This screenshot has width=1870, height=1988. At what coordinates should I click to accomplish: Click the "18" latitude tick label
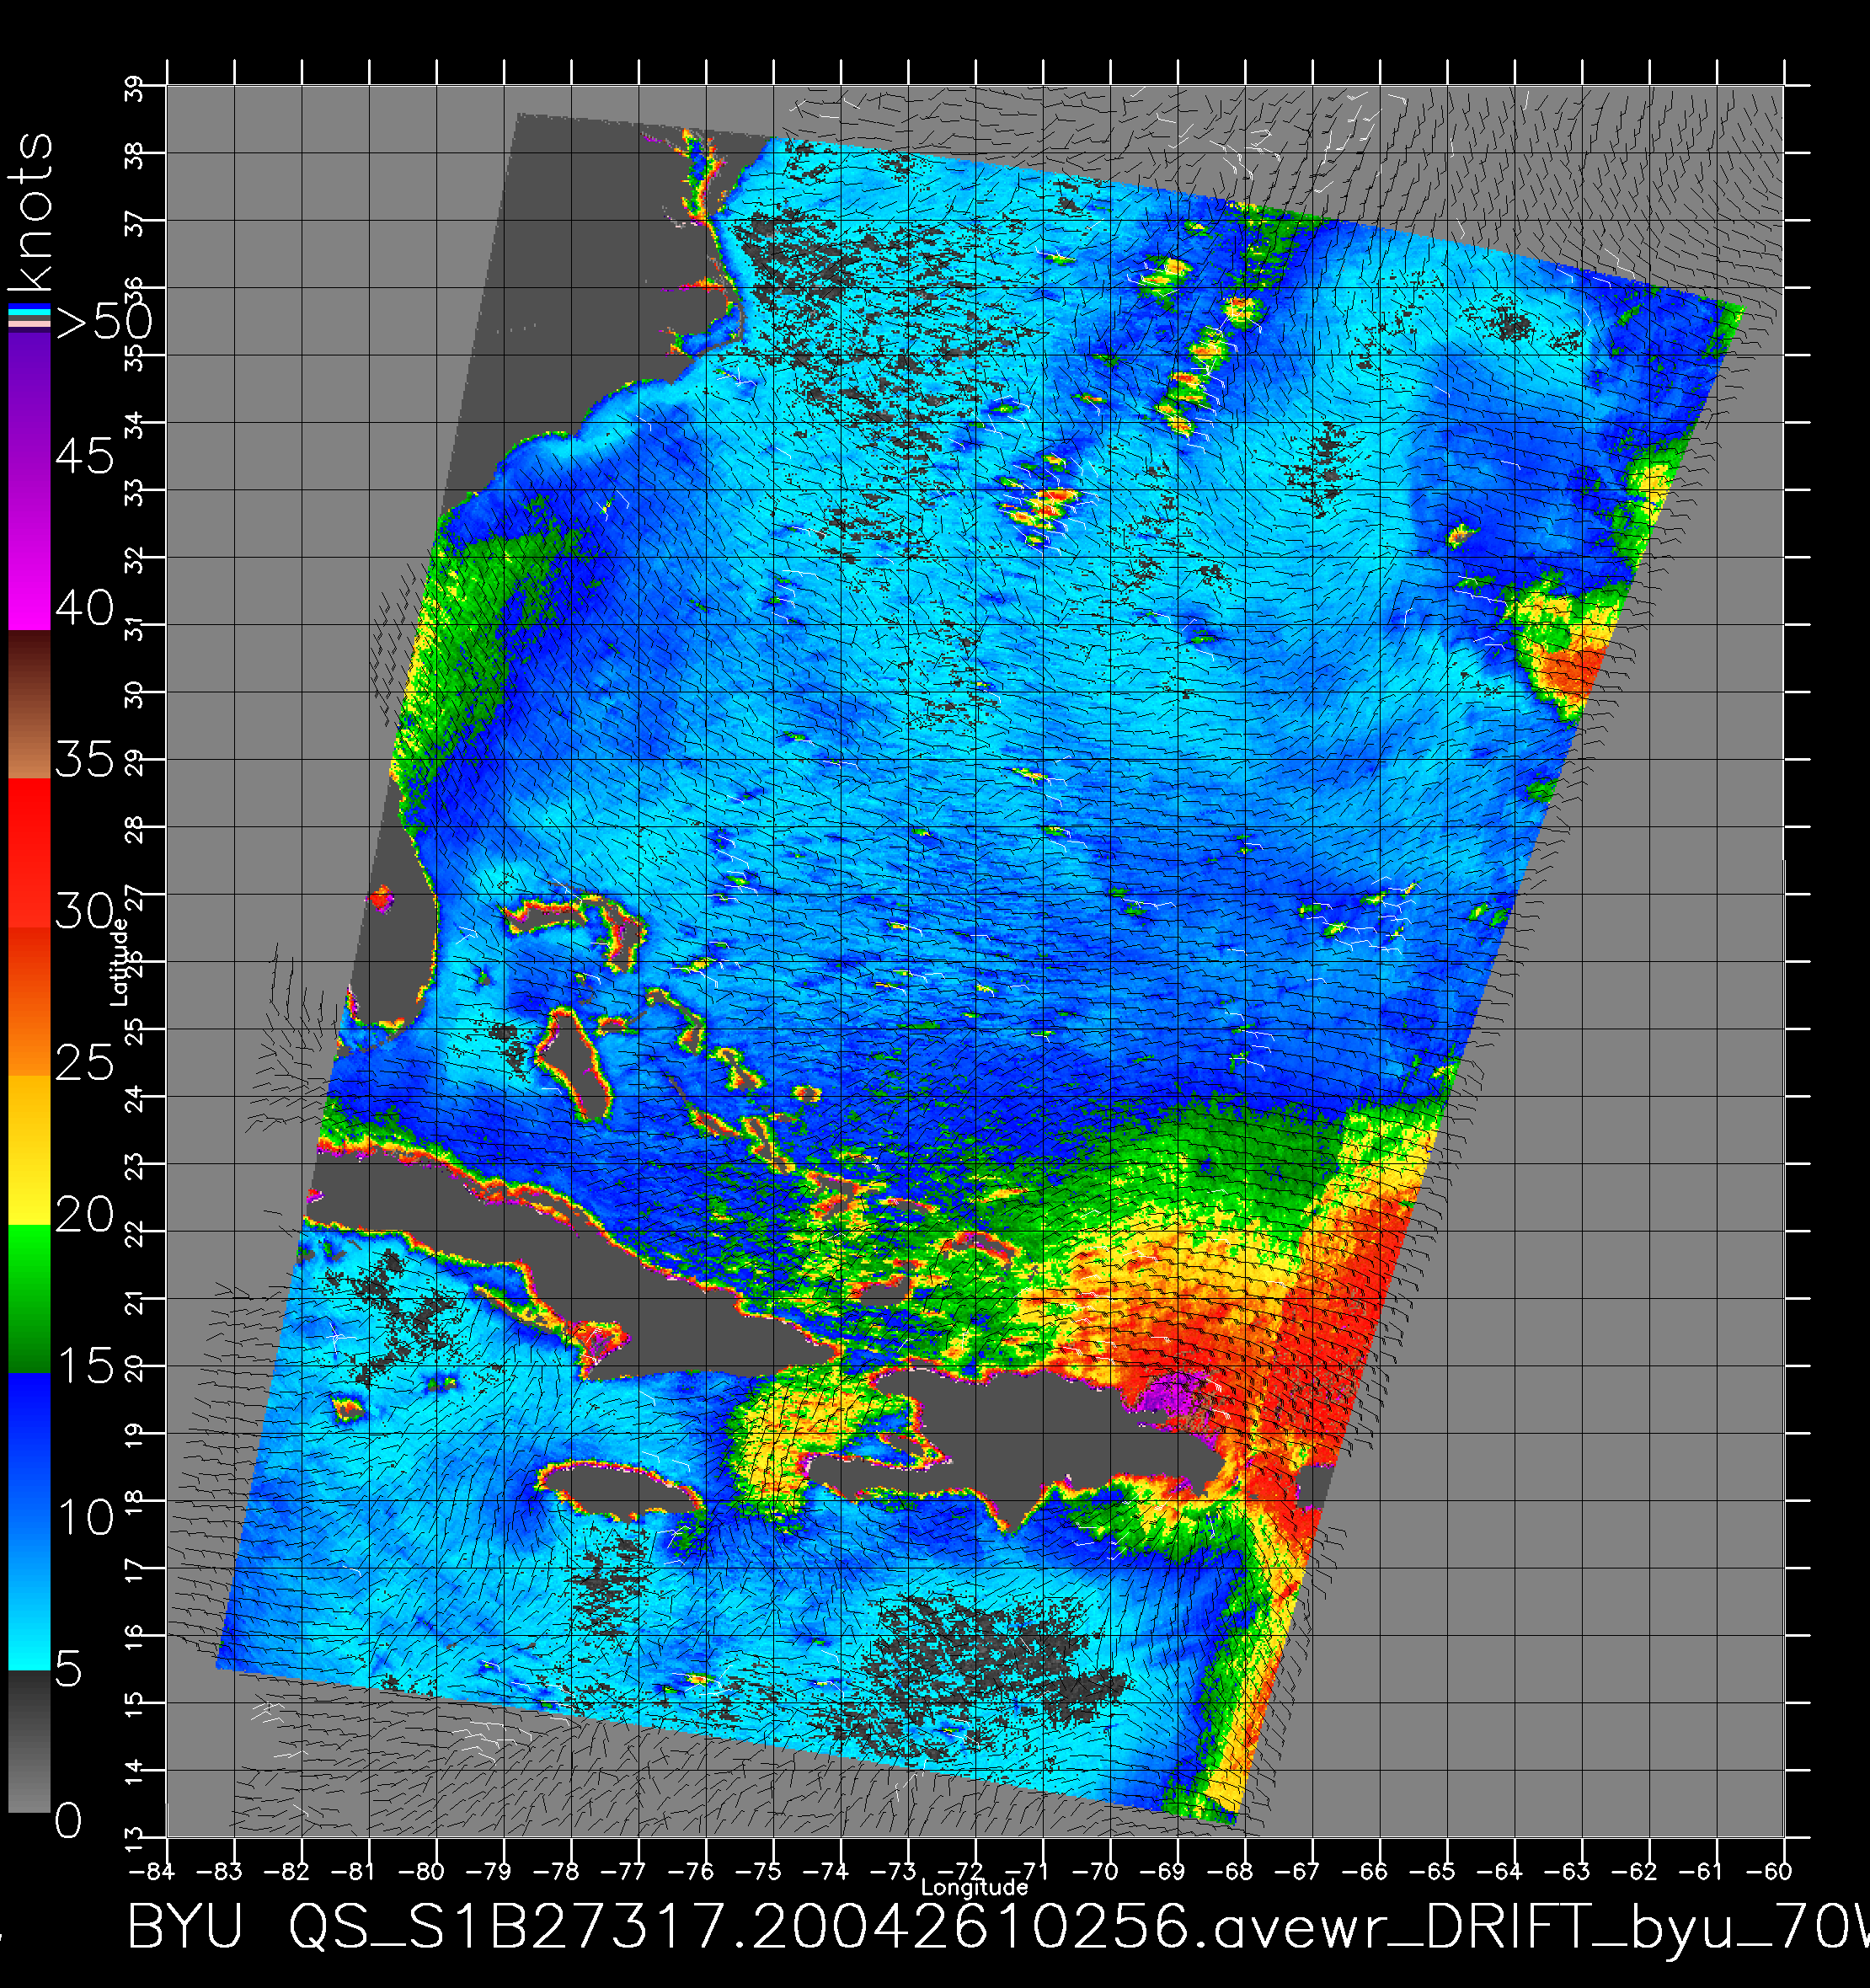pyautogui.click(x=134, y=1504)
